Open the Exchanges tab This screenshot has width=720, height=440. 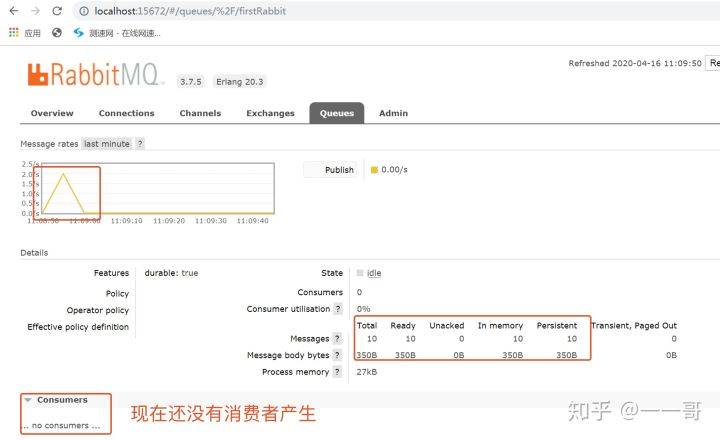[x=270, y=113]
